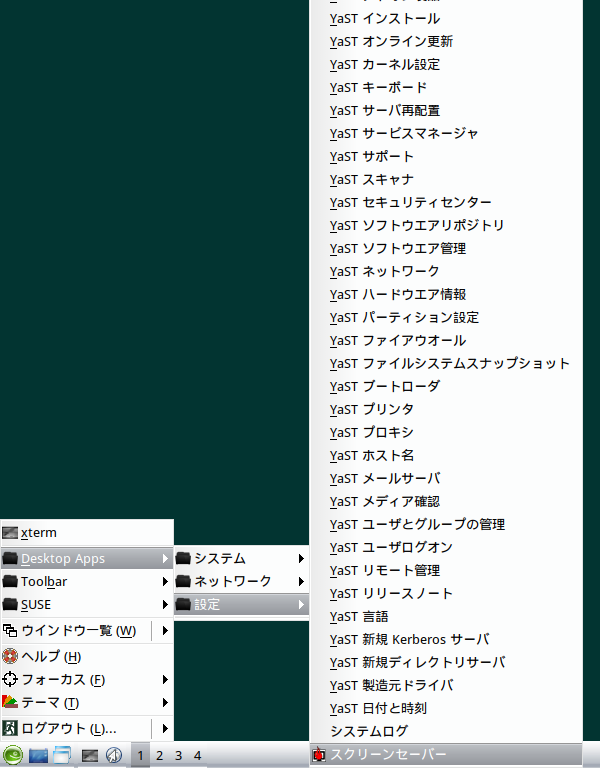Click the xterm icon in menu
600x768 pixels.
coord(10,532)
